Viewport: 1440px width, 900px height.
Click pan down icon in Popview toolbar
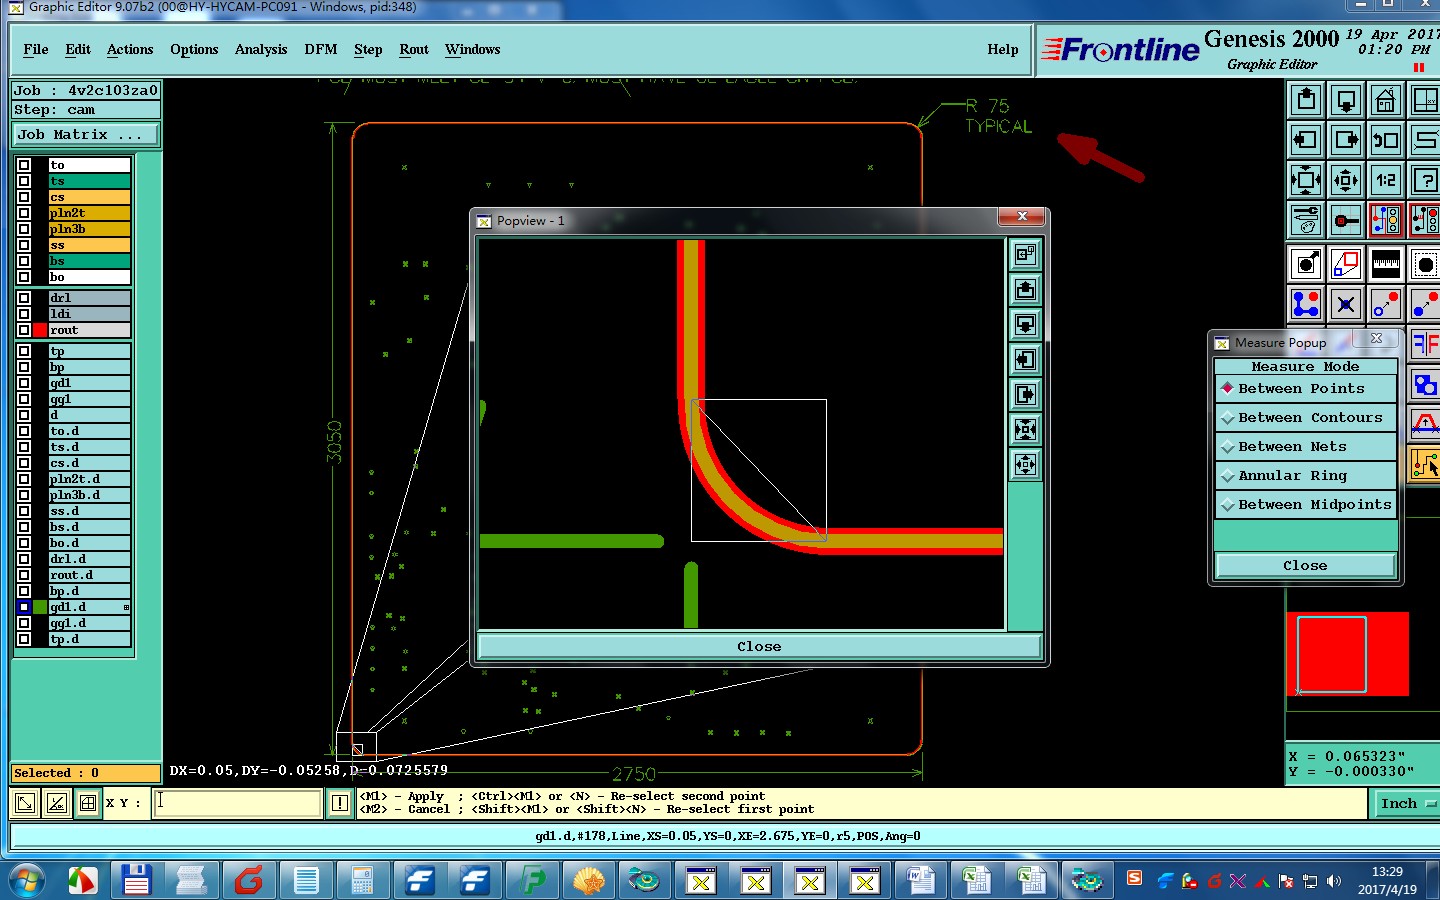(1025, 324)
